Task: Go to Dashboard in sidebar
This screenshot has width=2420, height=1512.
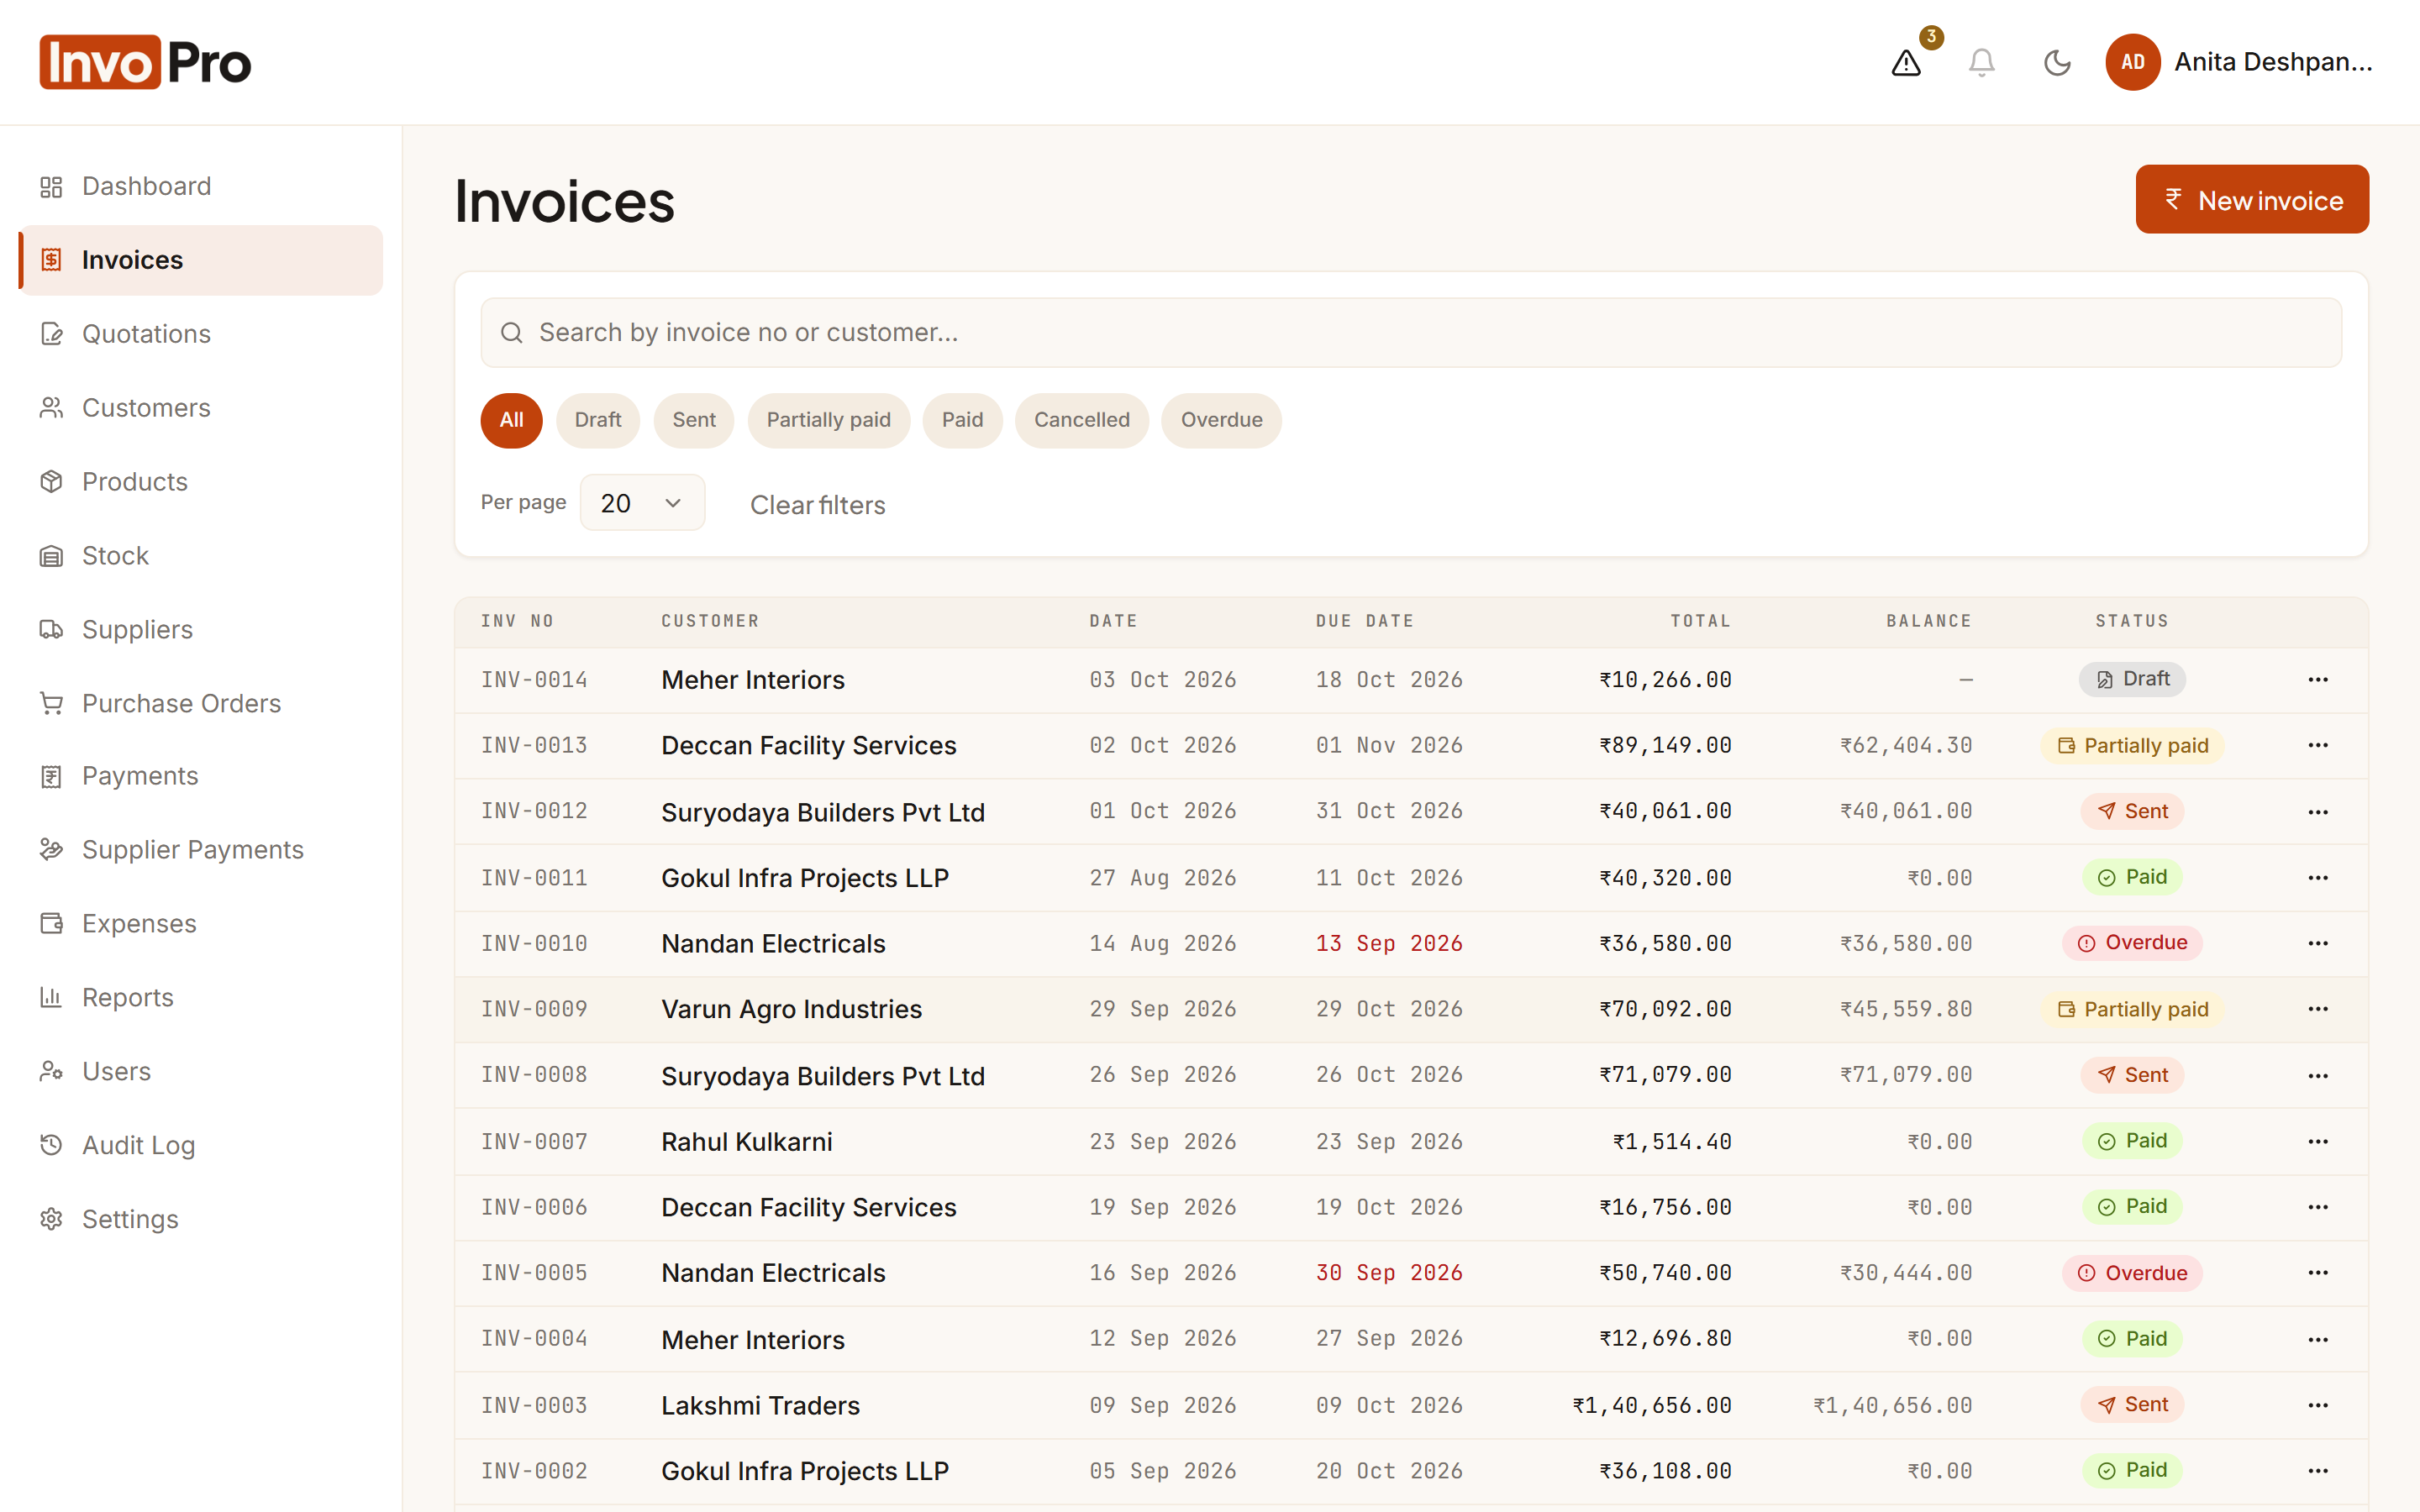Action: point(201,186)
